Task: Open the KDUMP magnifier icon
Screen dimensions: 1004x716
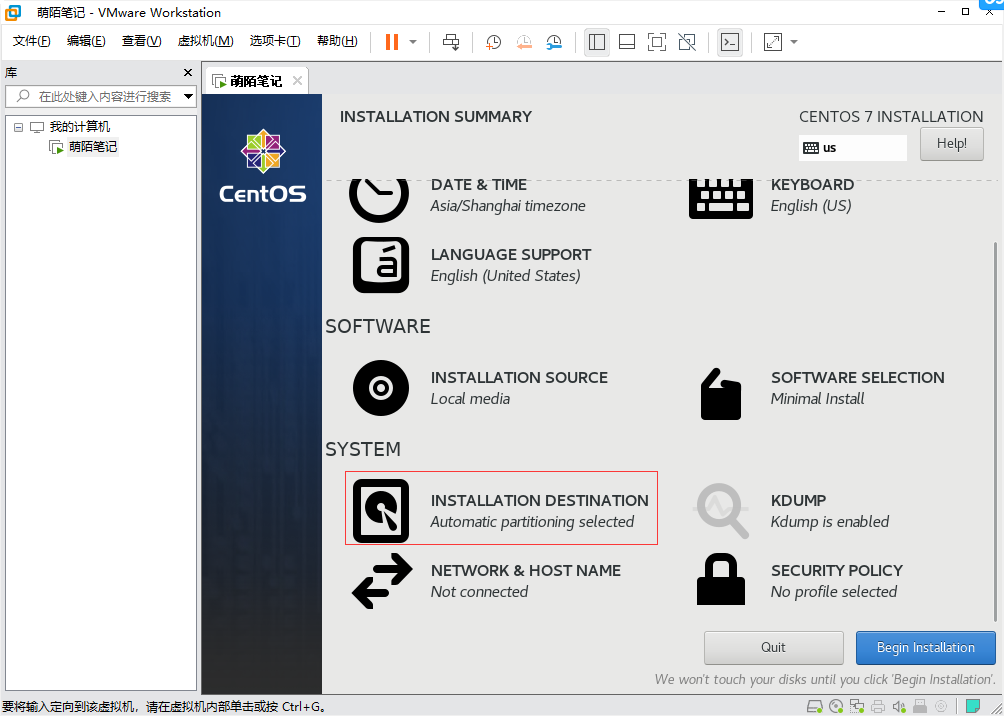Action: tap(722, 510)
